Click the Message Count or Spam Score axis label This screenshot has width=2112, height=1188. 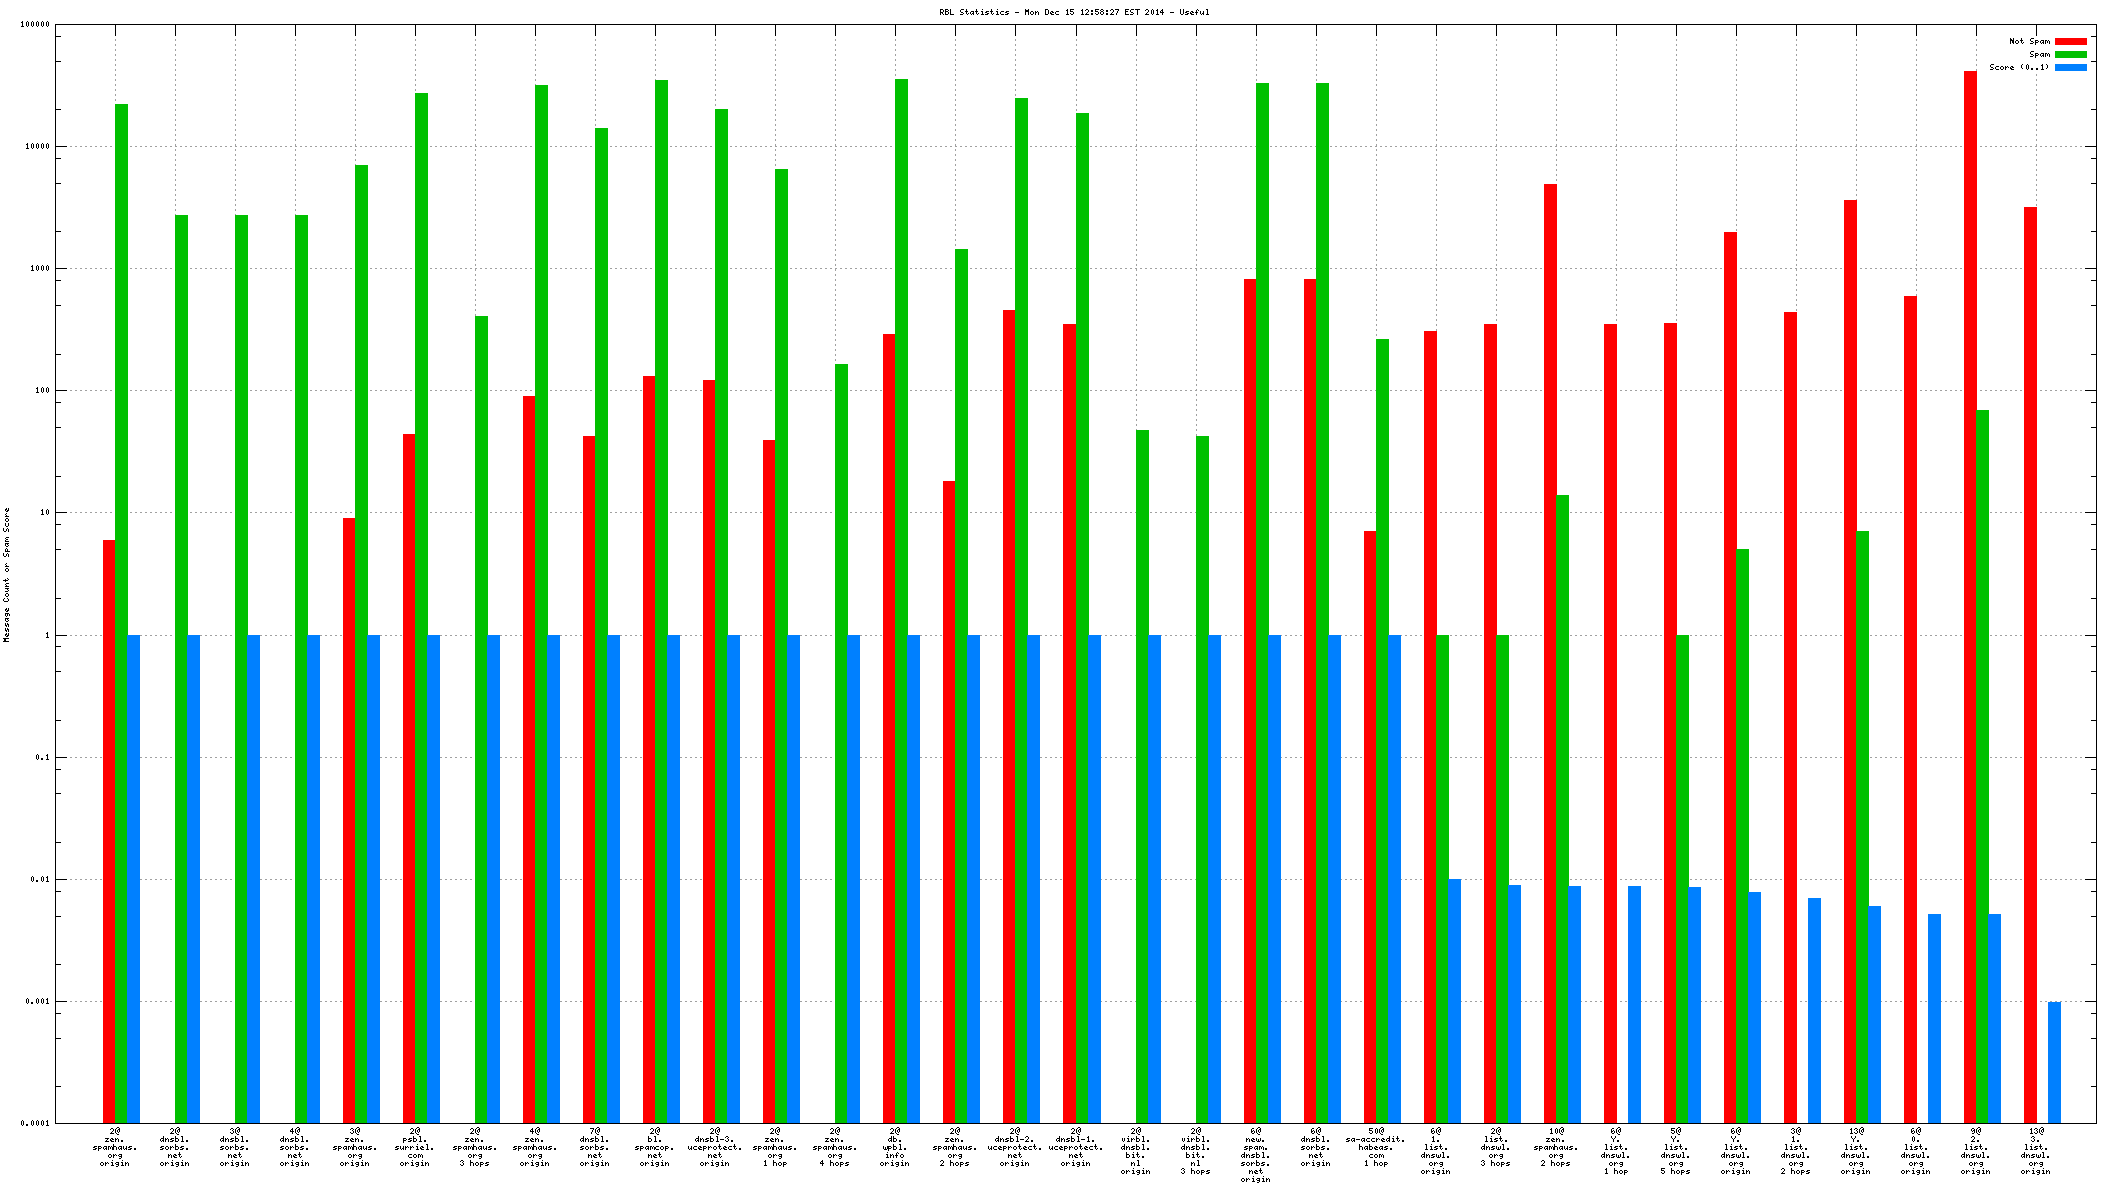tap(6, 574)
